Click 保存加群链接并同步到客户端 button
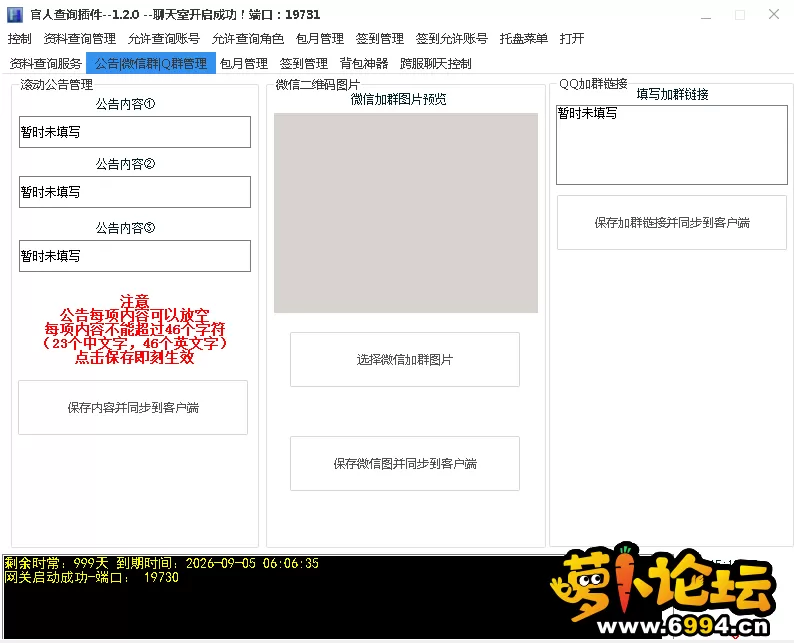794x643 pixels. [672, 222]
